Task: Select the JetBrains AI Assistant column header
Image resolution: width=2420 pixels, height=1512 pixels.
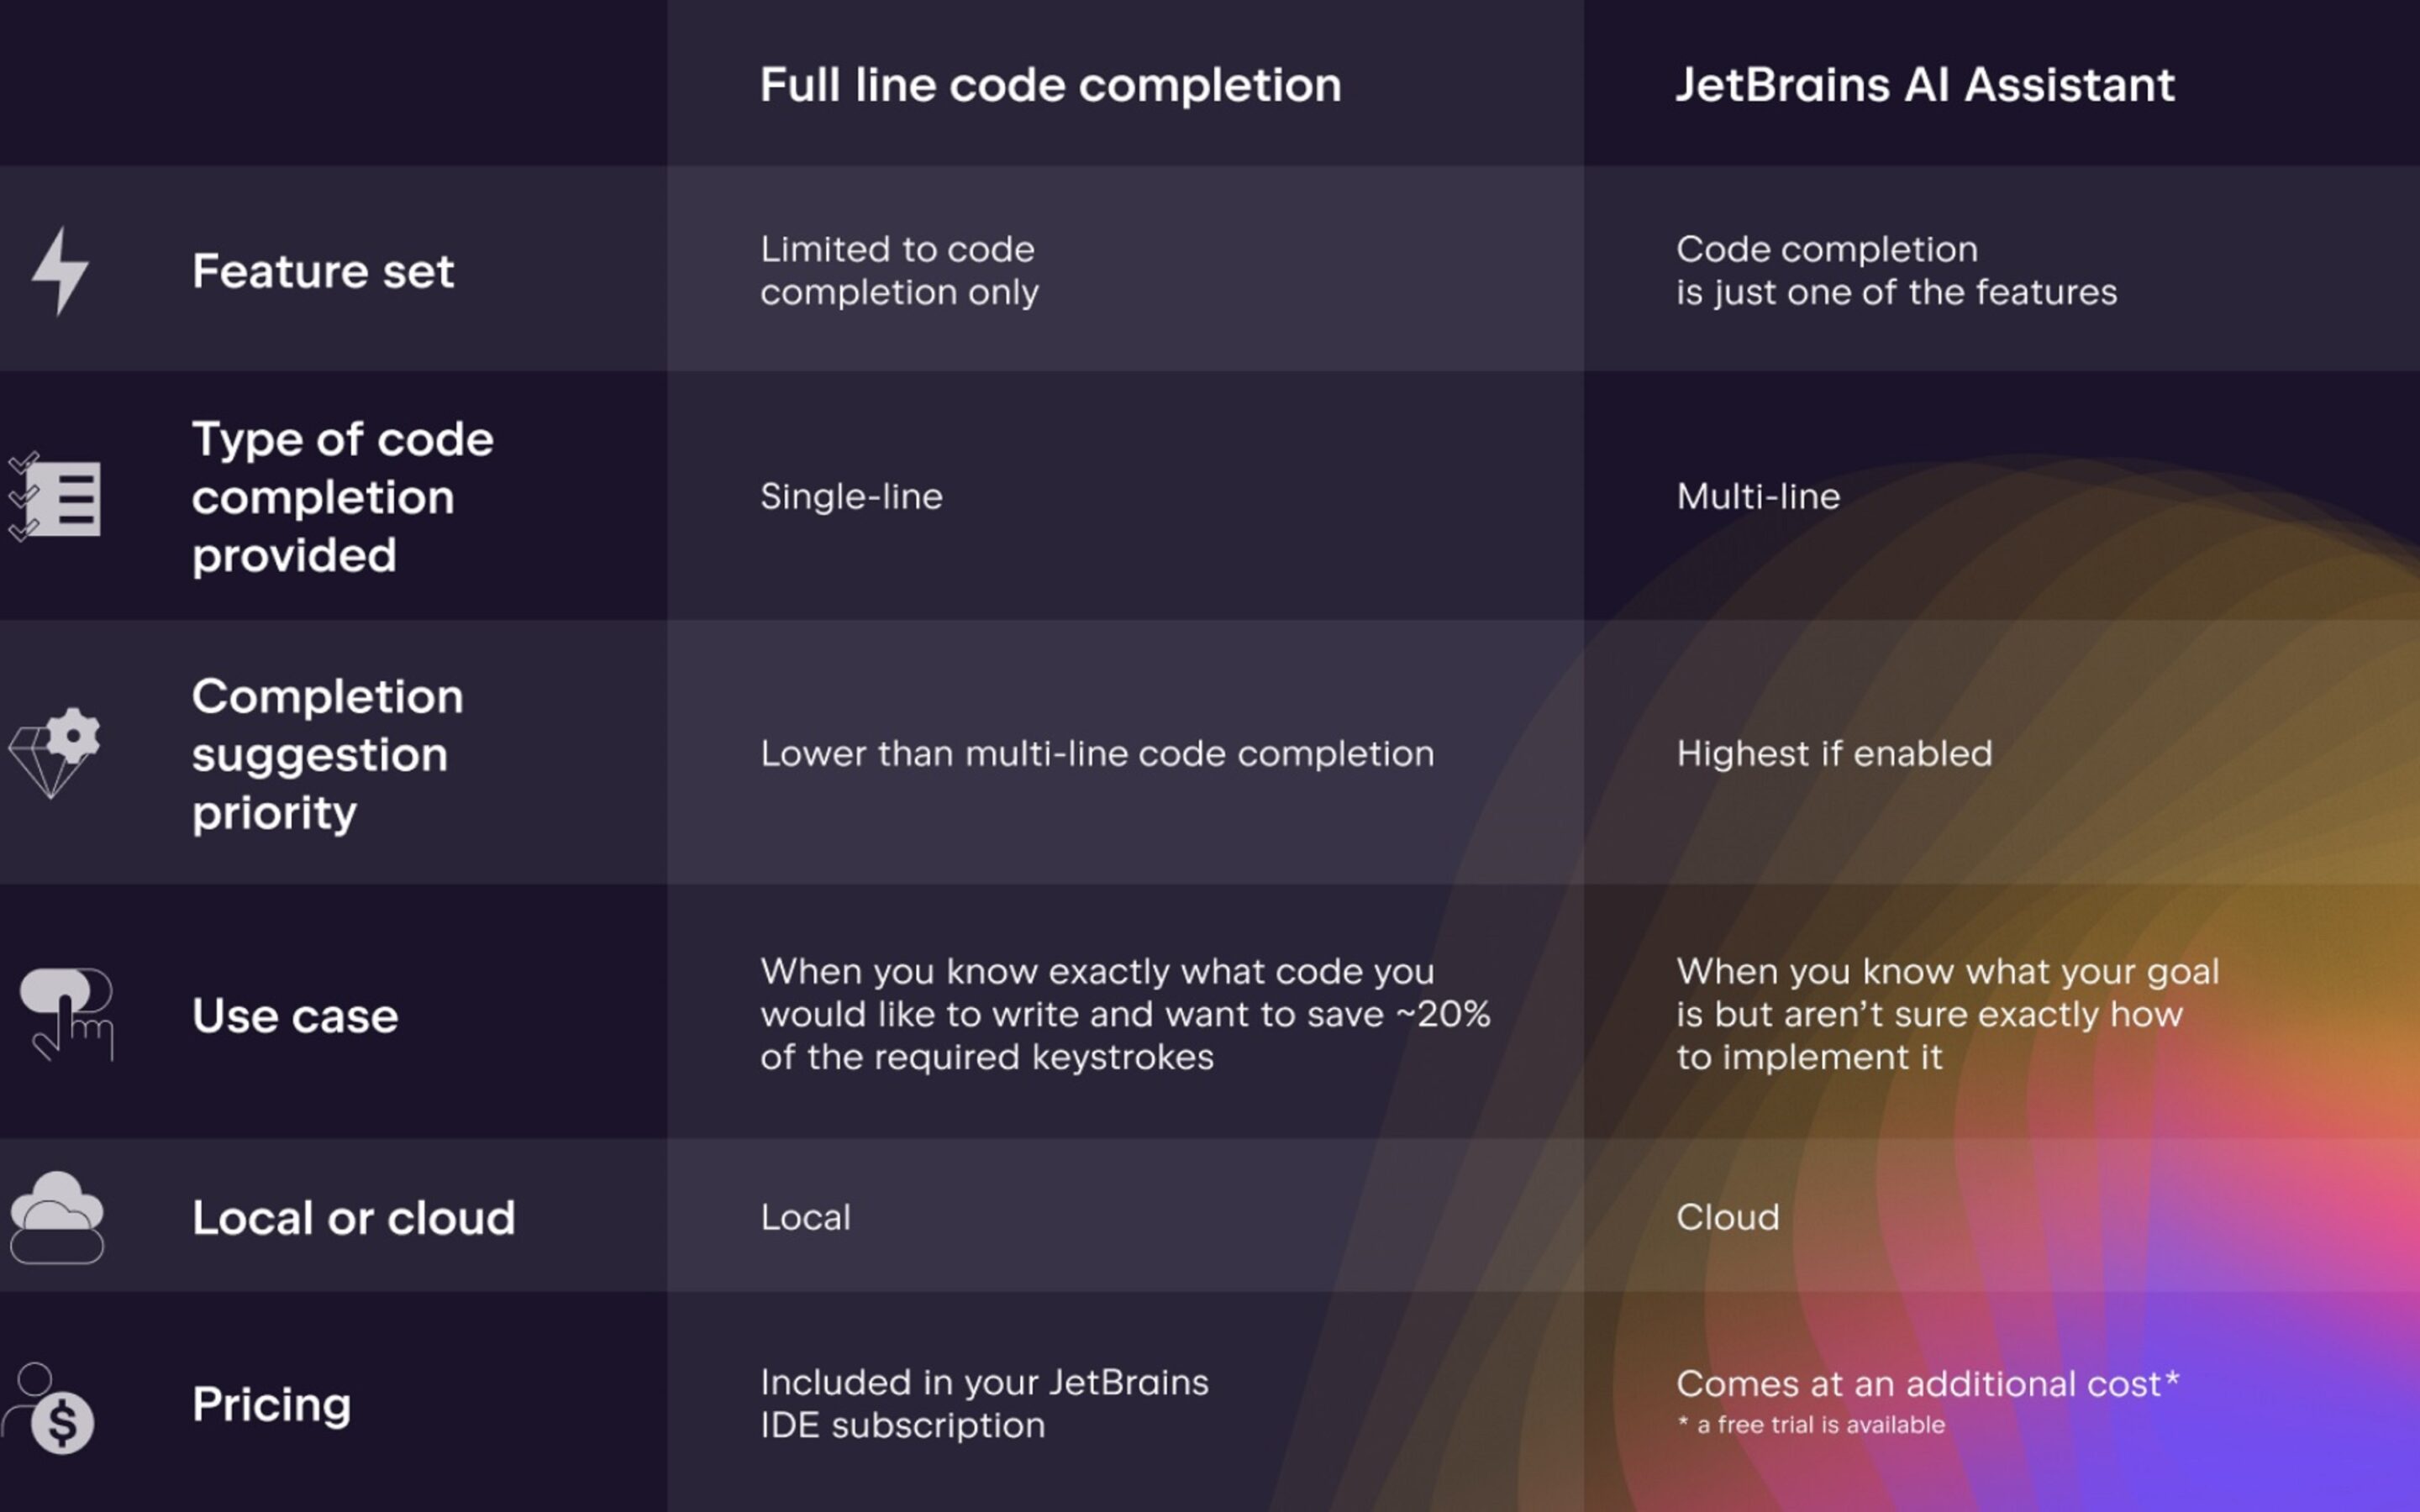Action: click(x=1925, y=85)
